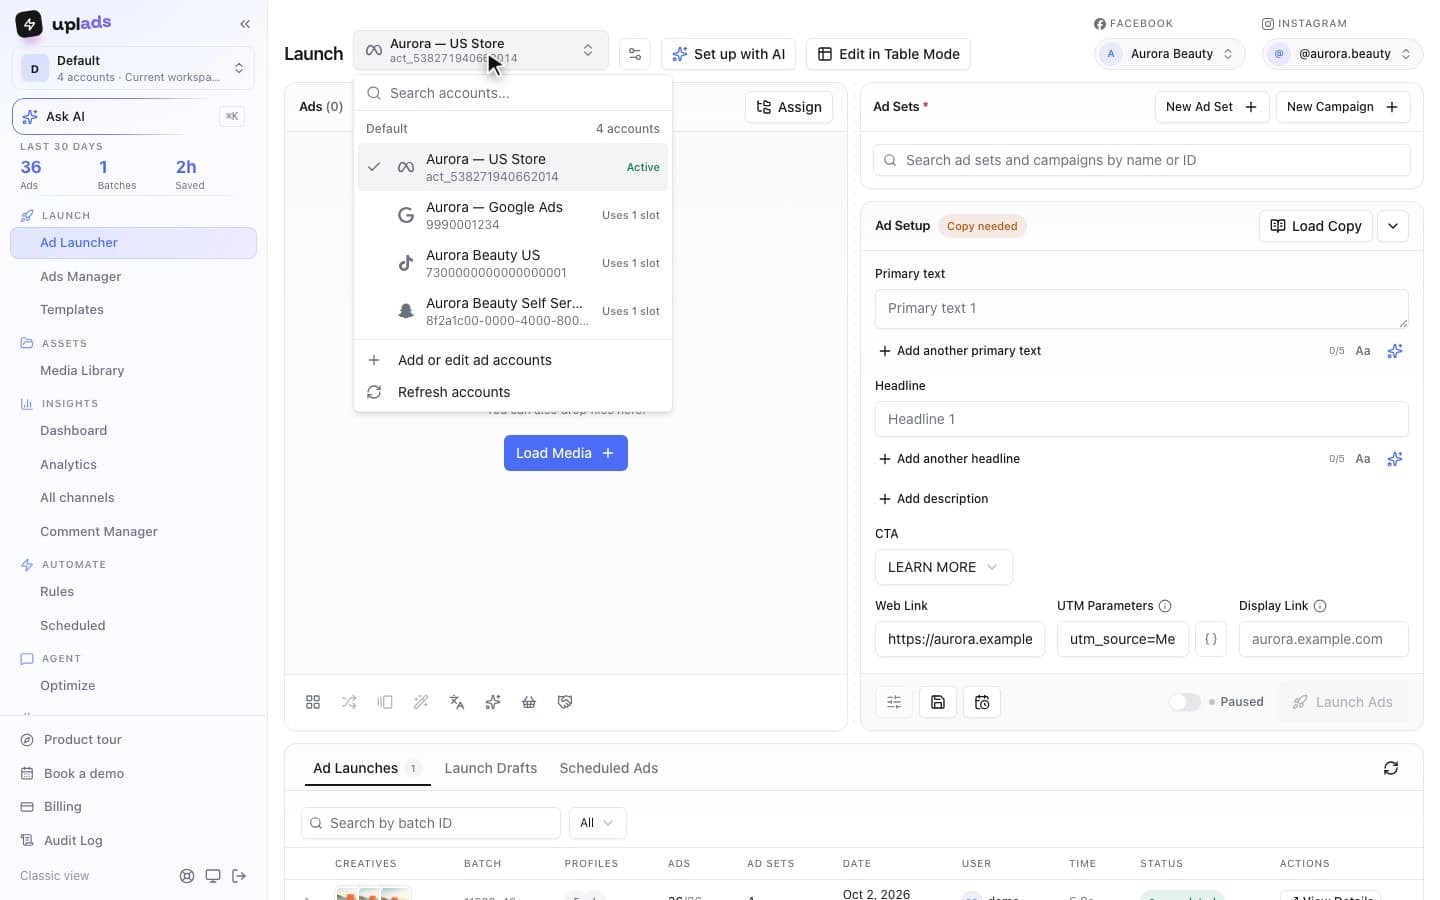The image size is (1440, 900).
Task: Click the grid view icon under Ads panel
Action: [313, 702]
